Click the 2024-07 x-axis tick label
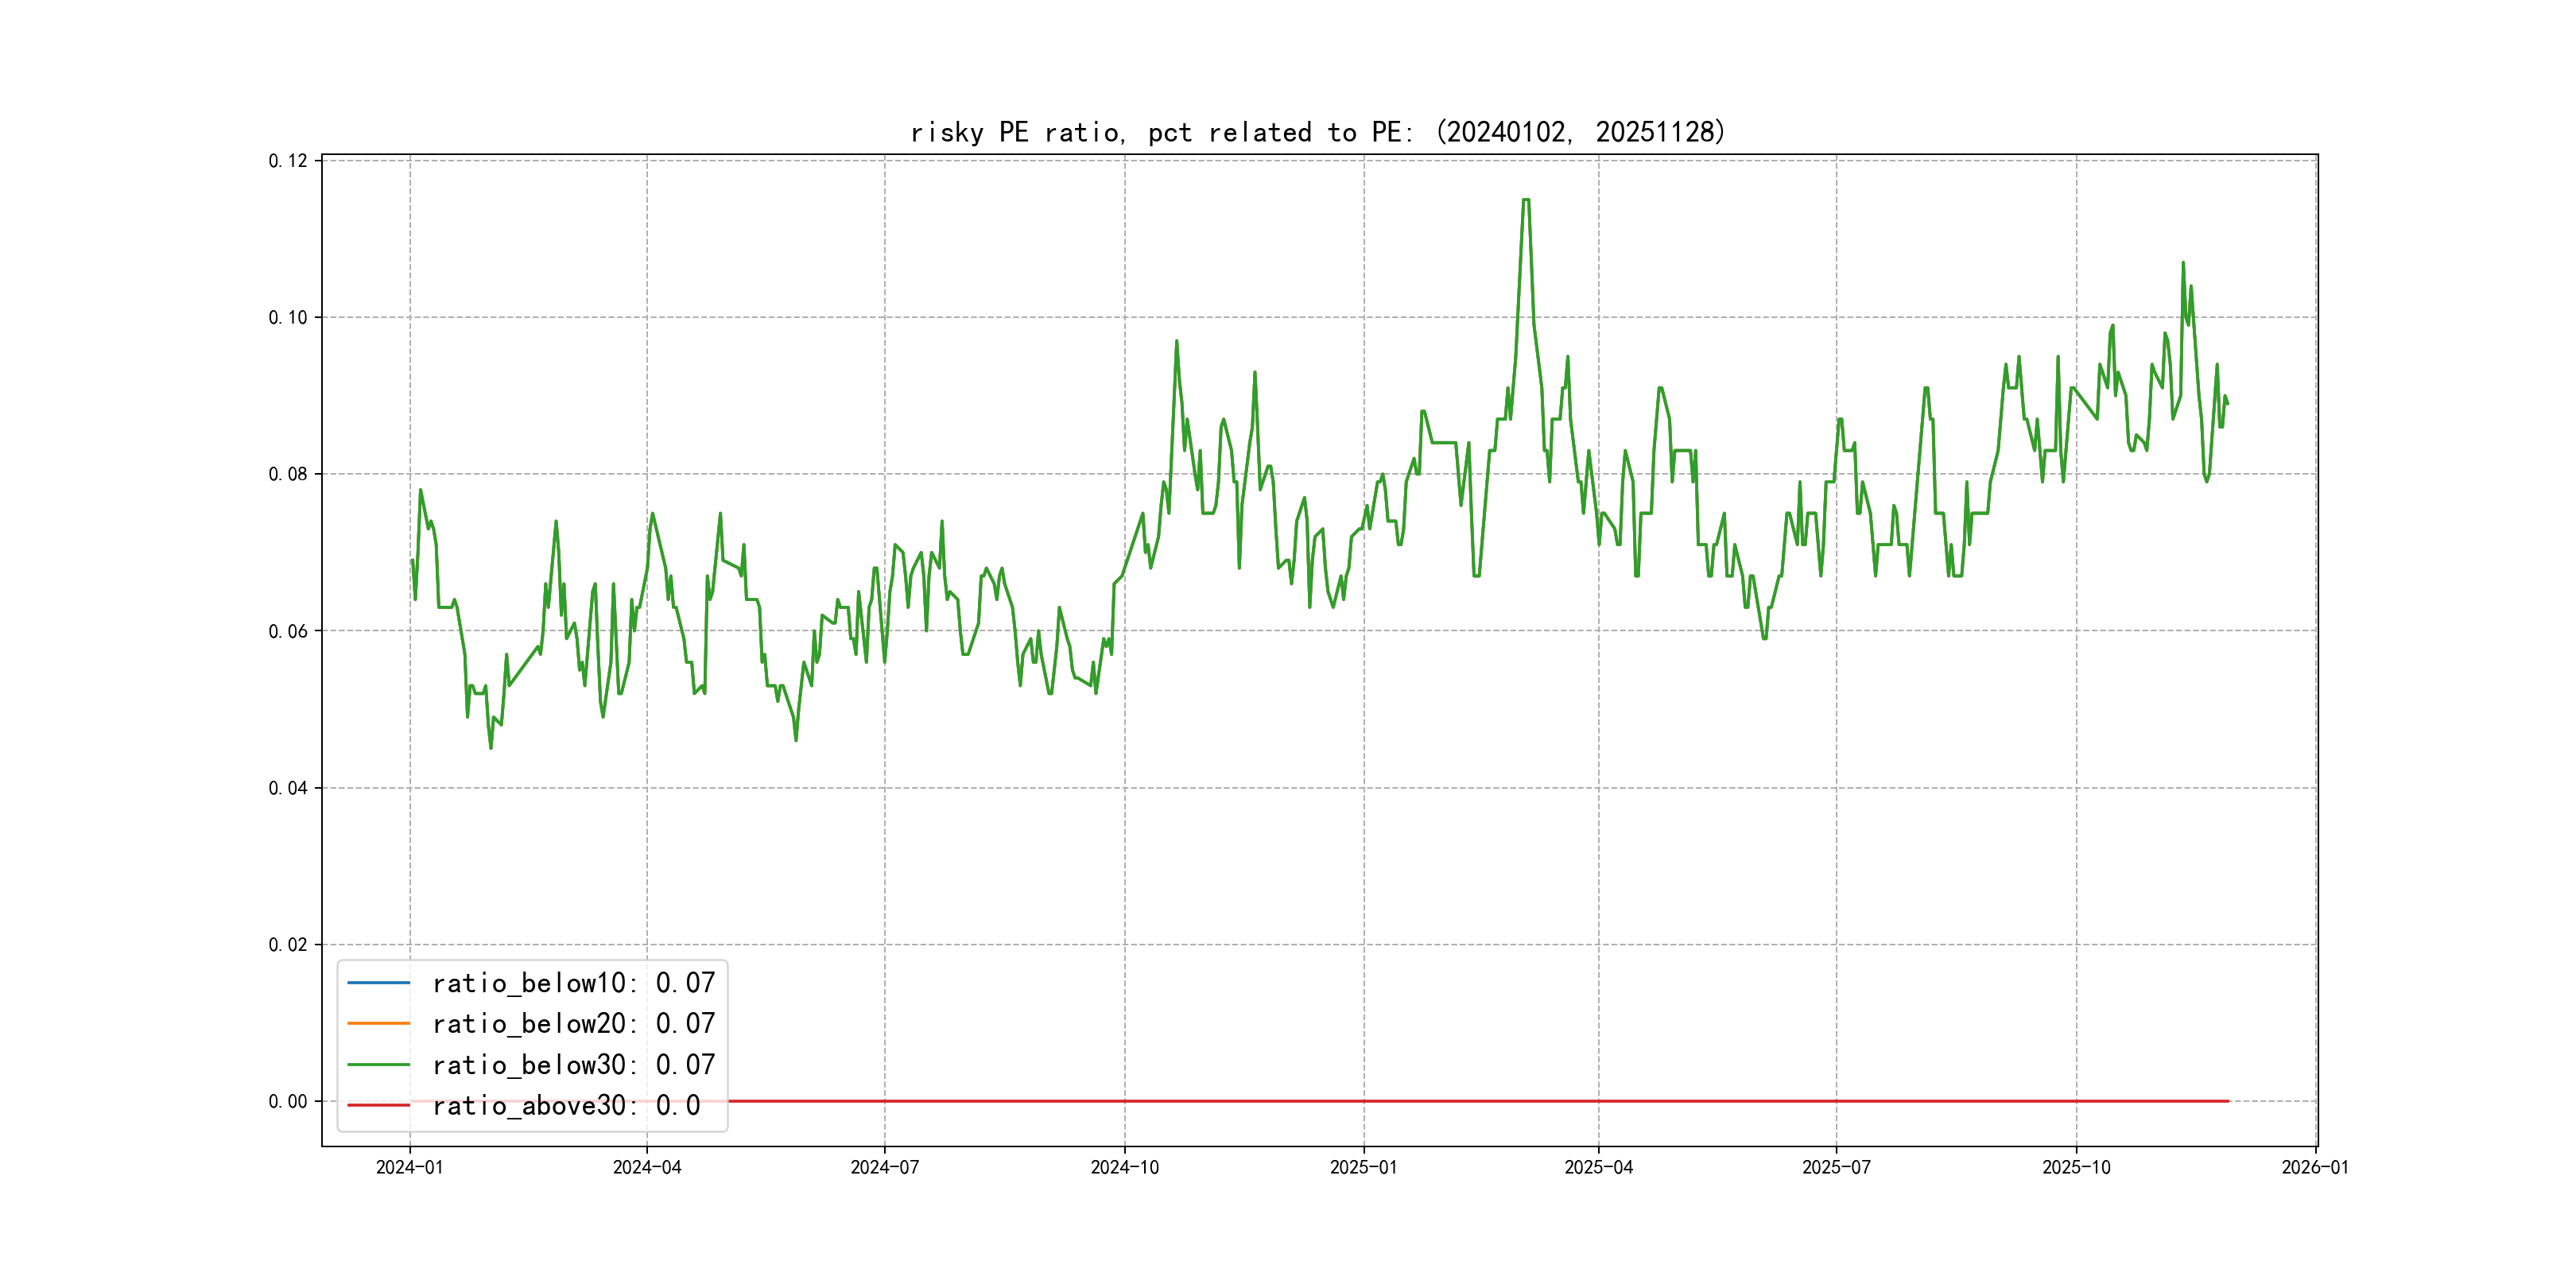 [884, 1167]
